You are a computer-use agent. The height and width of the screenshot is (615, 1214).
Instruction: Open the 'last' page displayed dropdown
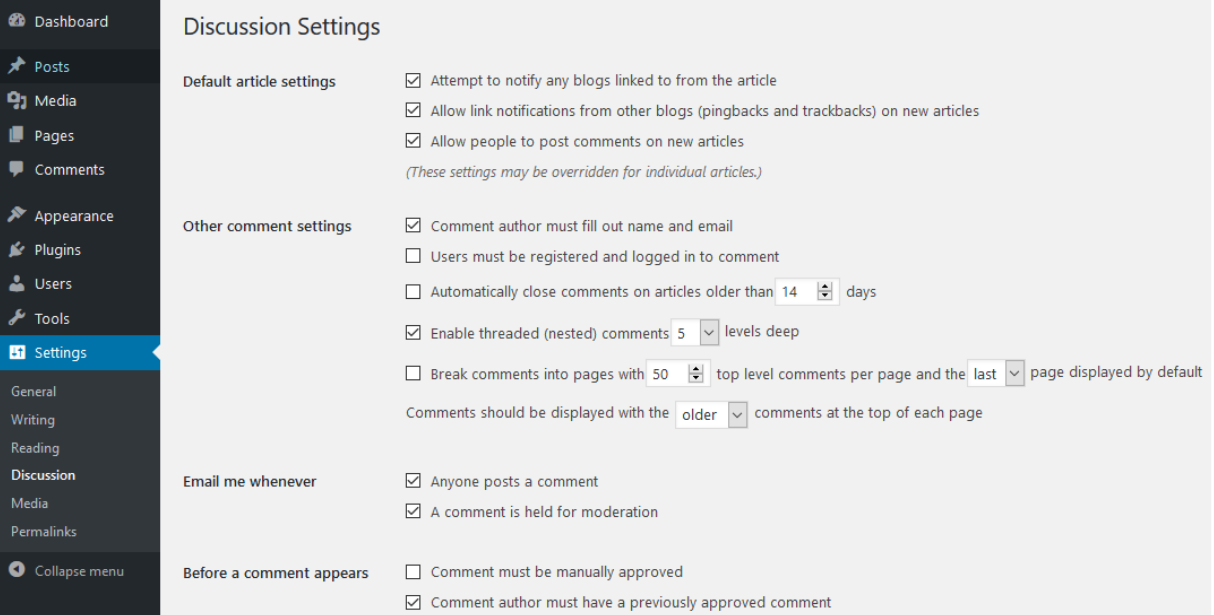[x=996, y=373]
